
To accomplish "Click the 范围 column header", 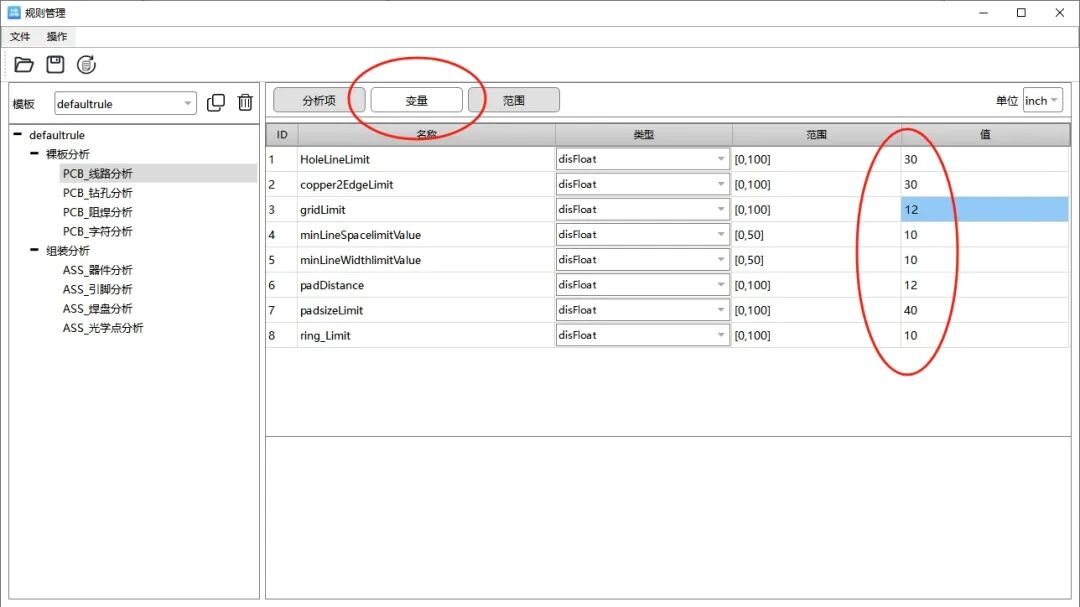I will click(x=816, y=134).
